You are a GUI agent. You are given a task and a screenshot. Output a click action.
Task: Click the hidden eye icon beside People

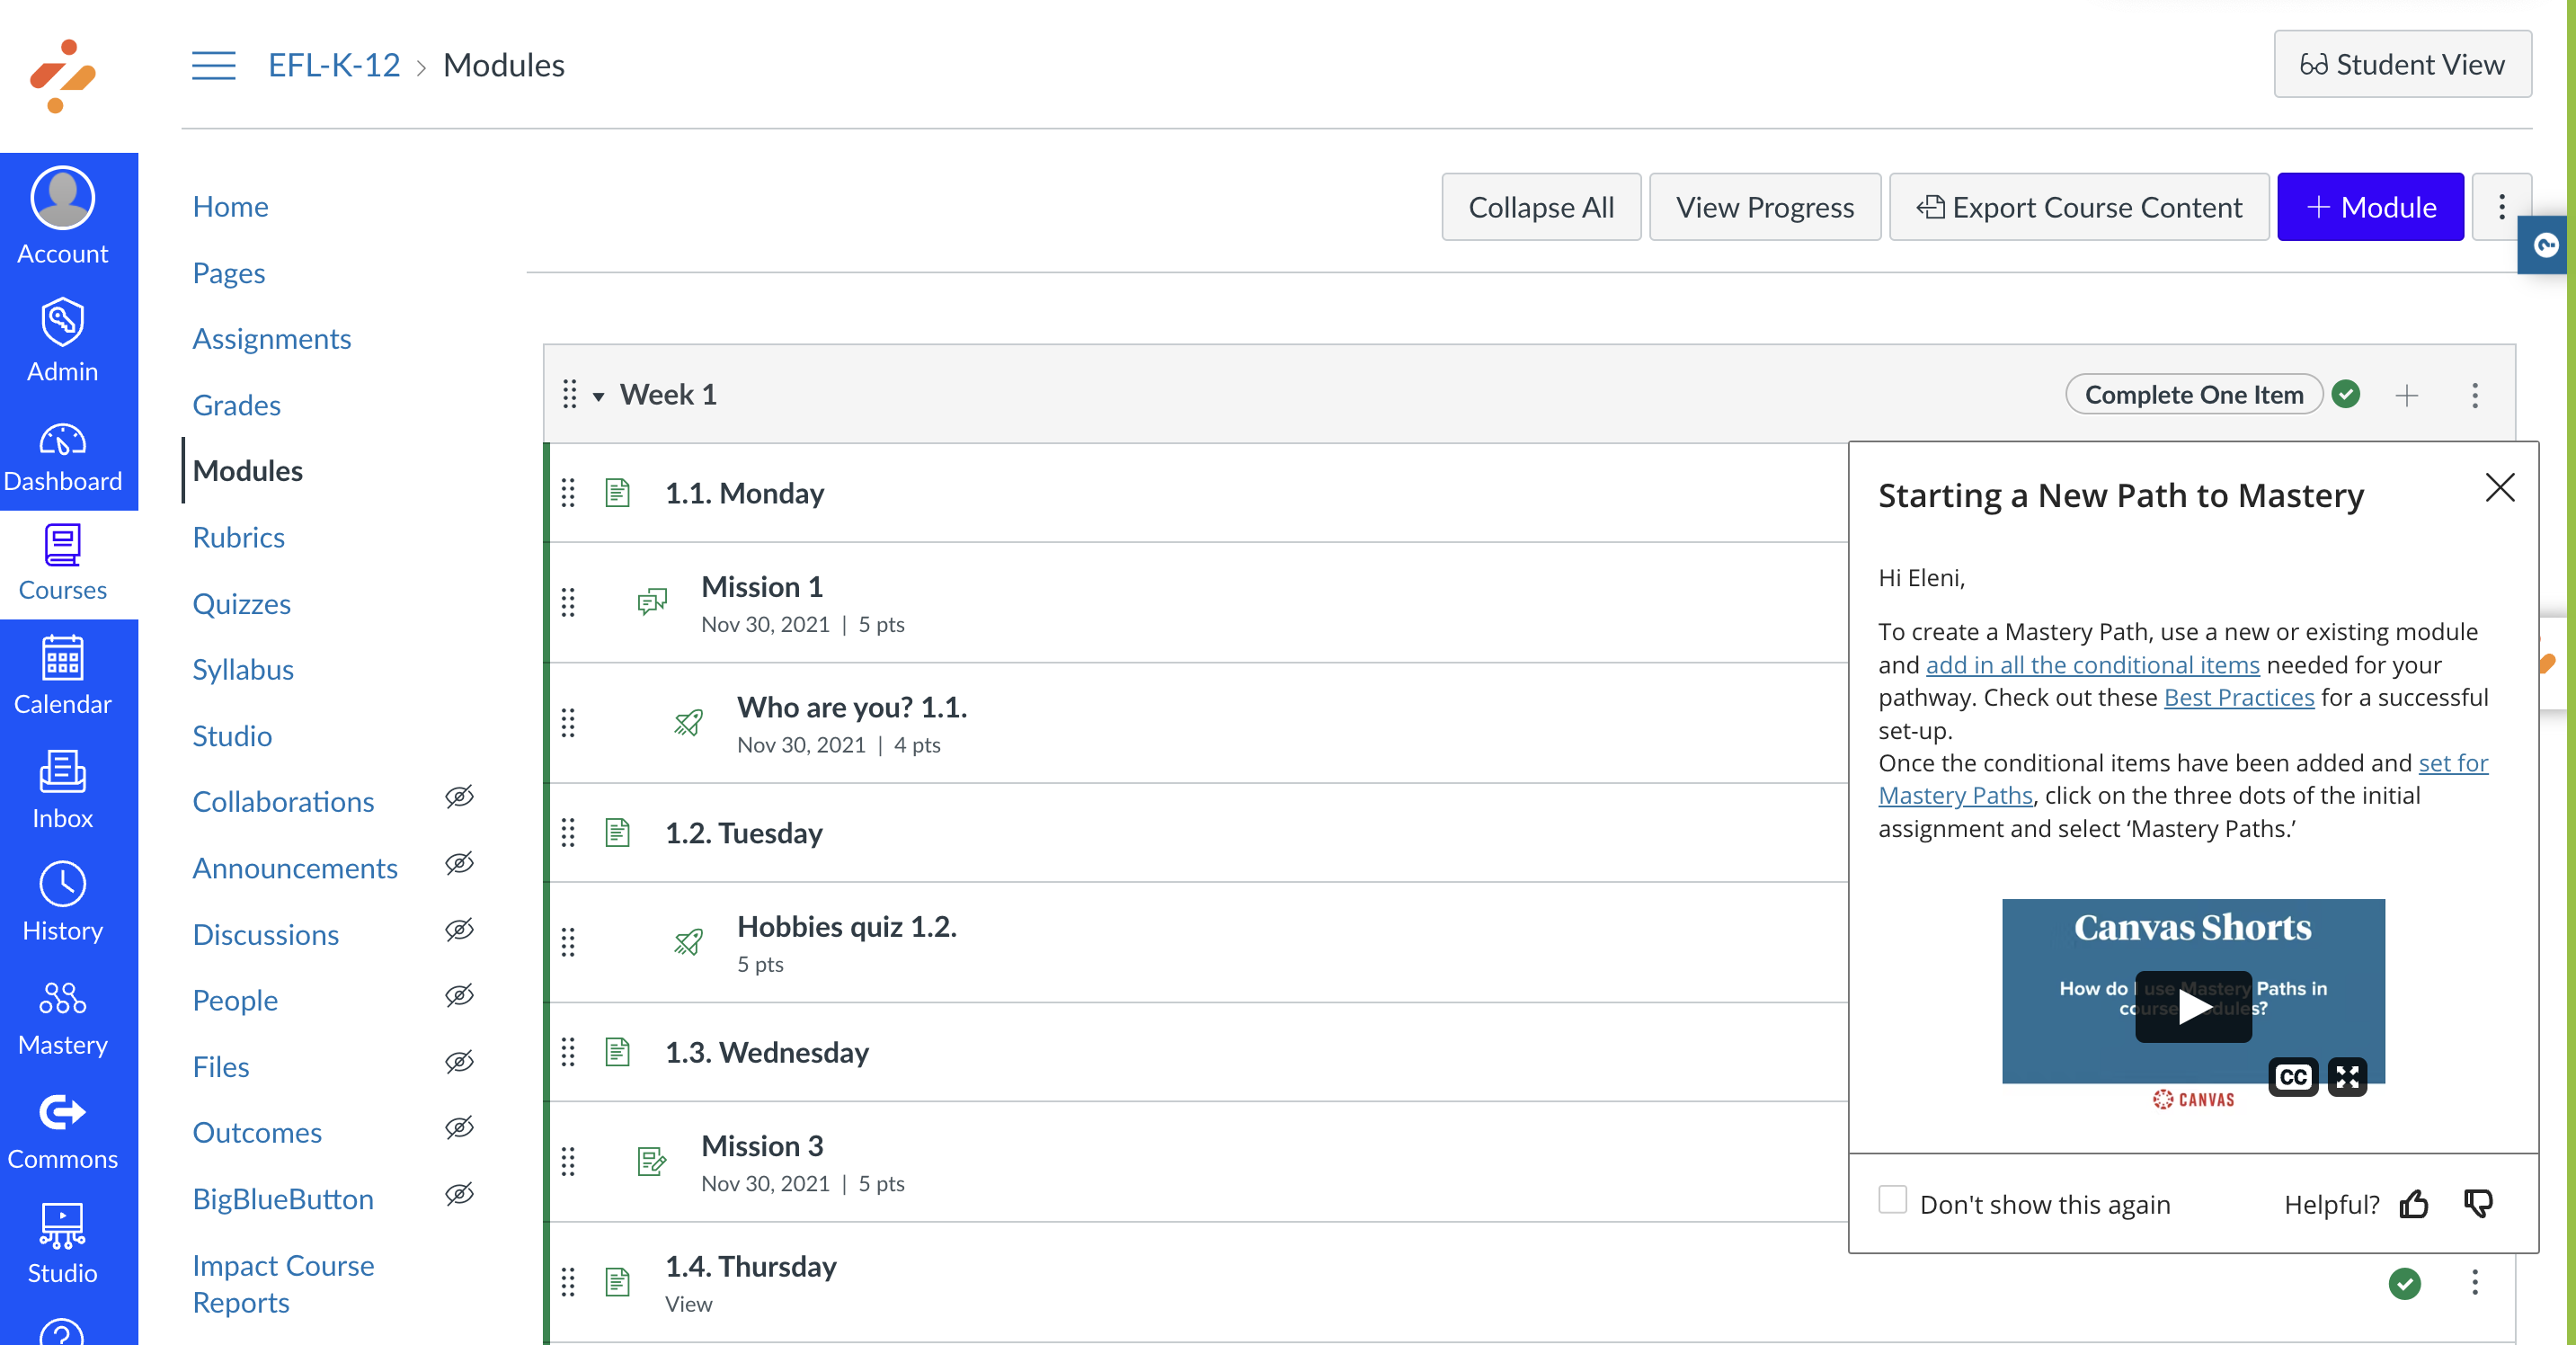(459, 995)
